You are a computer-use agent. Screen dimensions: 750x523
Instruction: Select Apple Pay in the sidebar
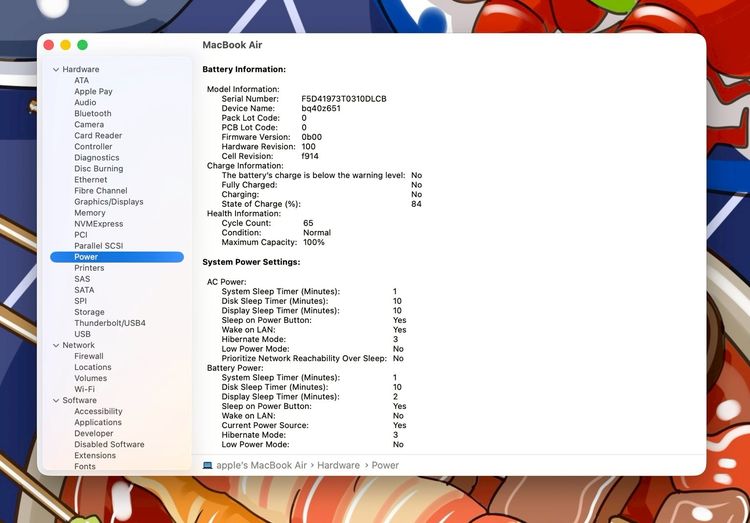[93, 91]
